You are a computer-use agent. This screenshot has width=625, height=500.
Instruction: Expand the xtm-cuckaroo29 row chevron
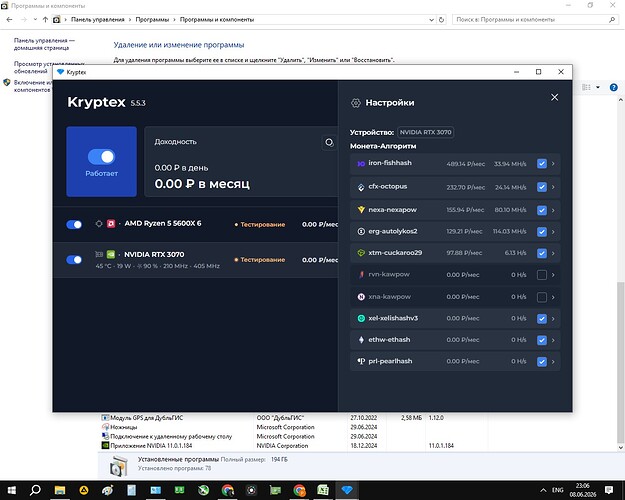[x=553, y=253]
